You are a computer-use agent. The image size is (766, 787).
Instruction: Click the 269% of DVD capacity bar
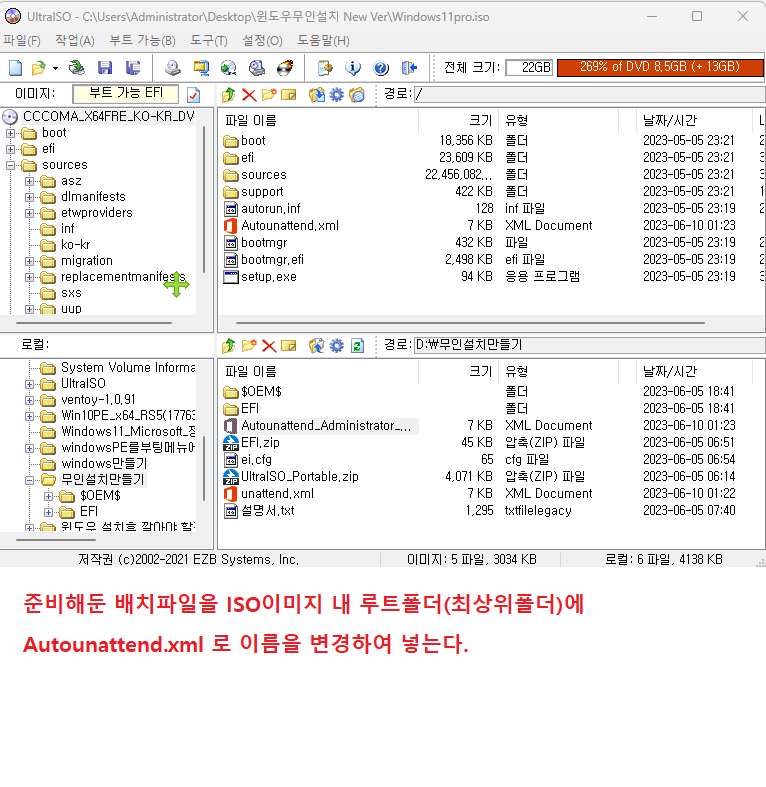(x=660, y=67)
